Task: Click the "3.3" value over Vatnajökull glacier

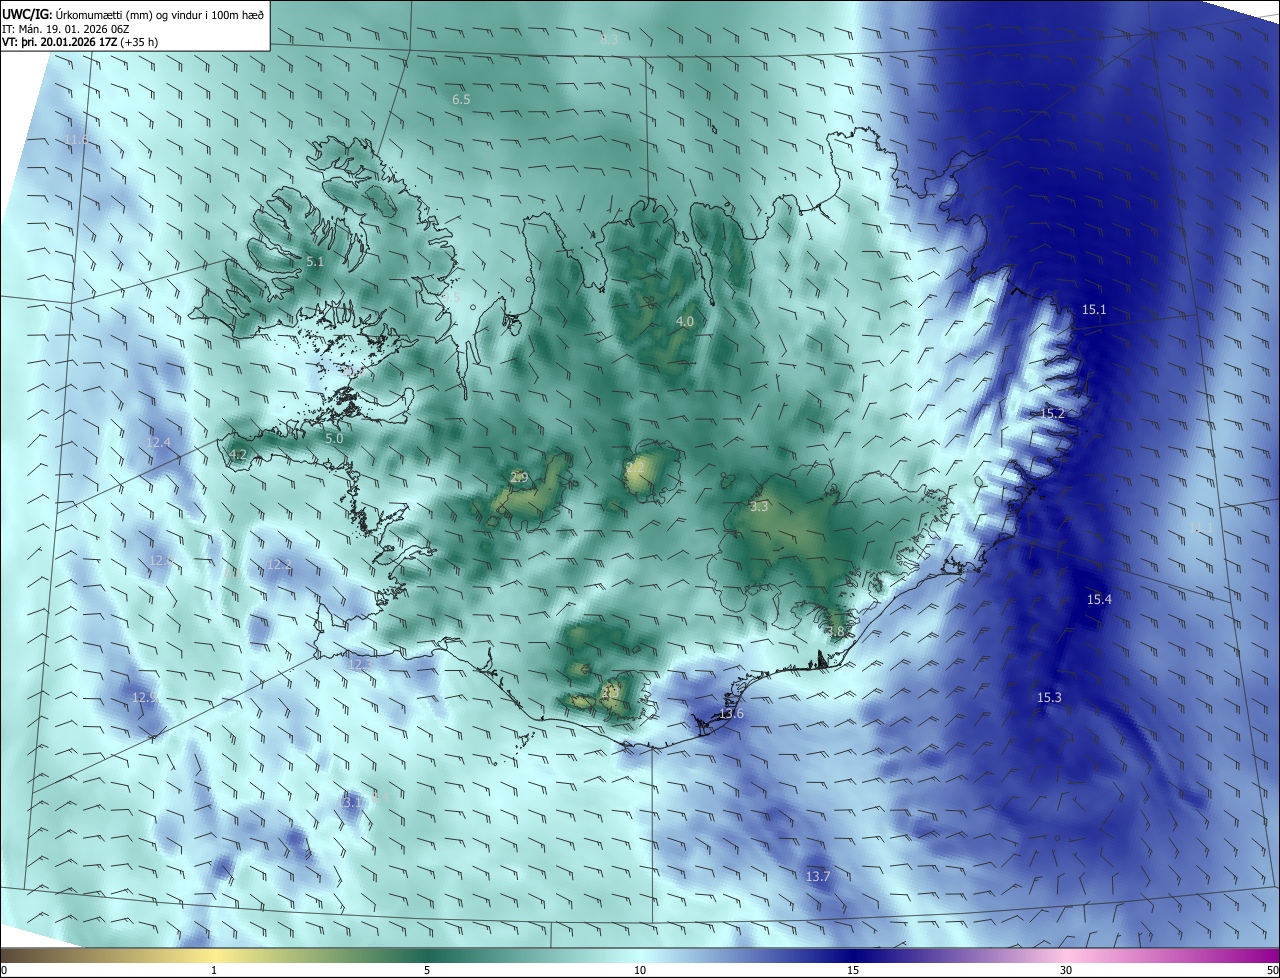Action: coord(759,507)
